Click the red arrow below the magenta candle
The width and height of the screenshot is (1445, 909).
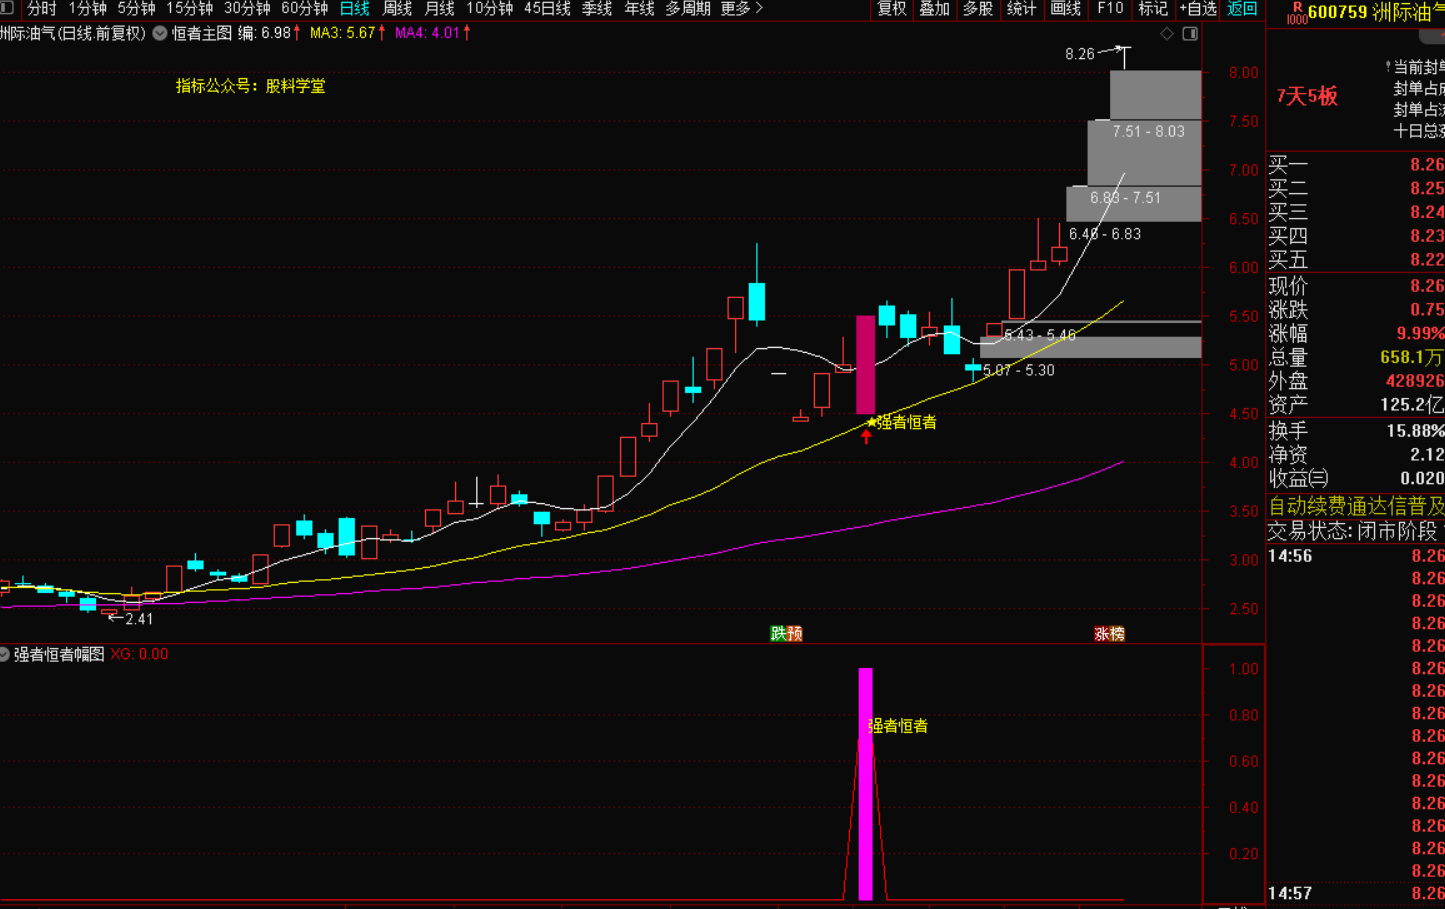(866, 436)
